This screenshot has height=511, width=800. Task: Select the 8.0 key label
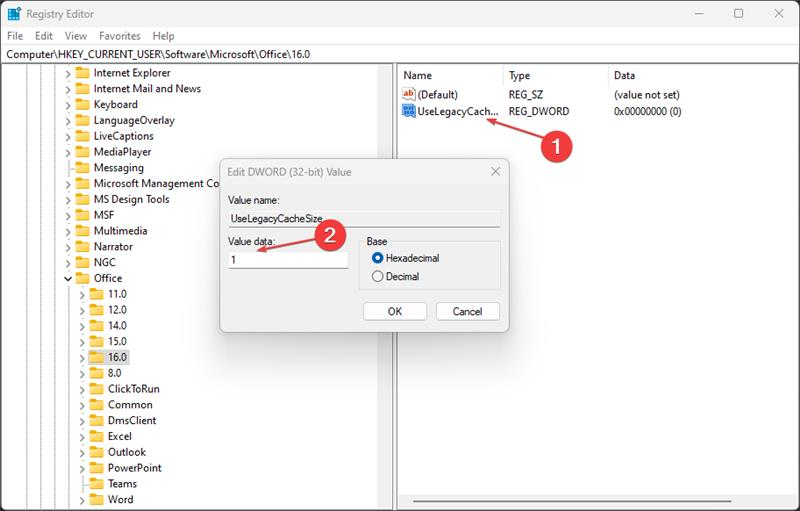[115, 373]
